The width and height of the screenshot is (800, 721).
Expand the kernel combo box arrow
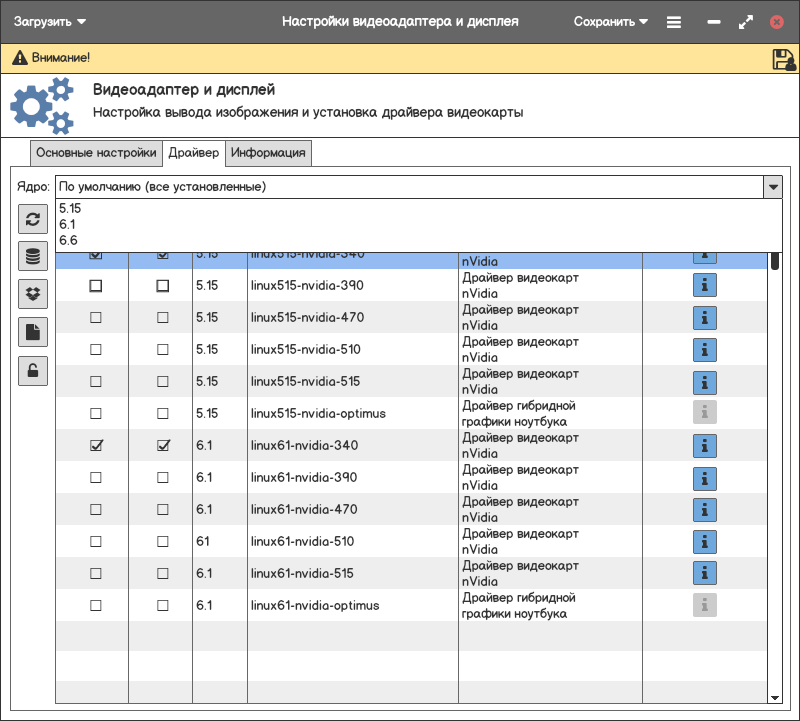[x=772, y=187]
